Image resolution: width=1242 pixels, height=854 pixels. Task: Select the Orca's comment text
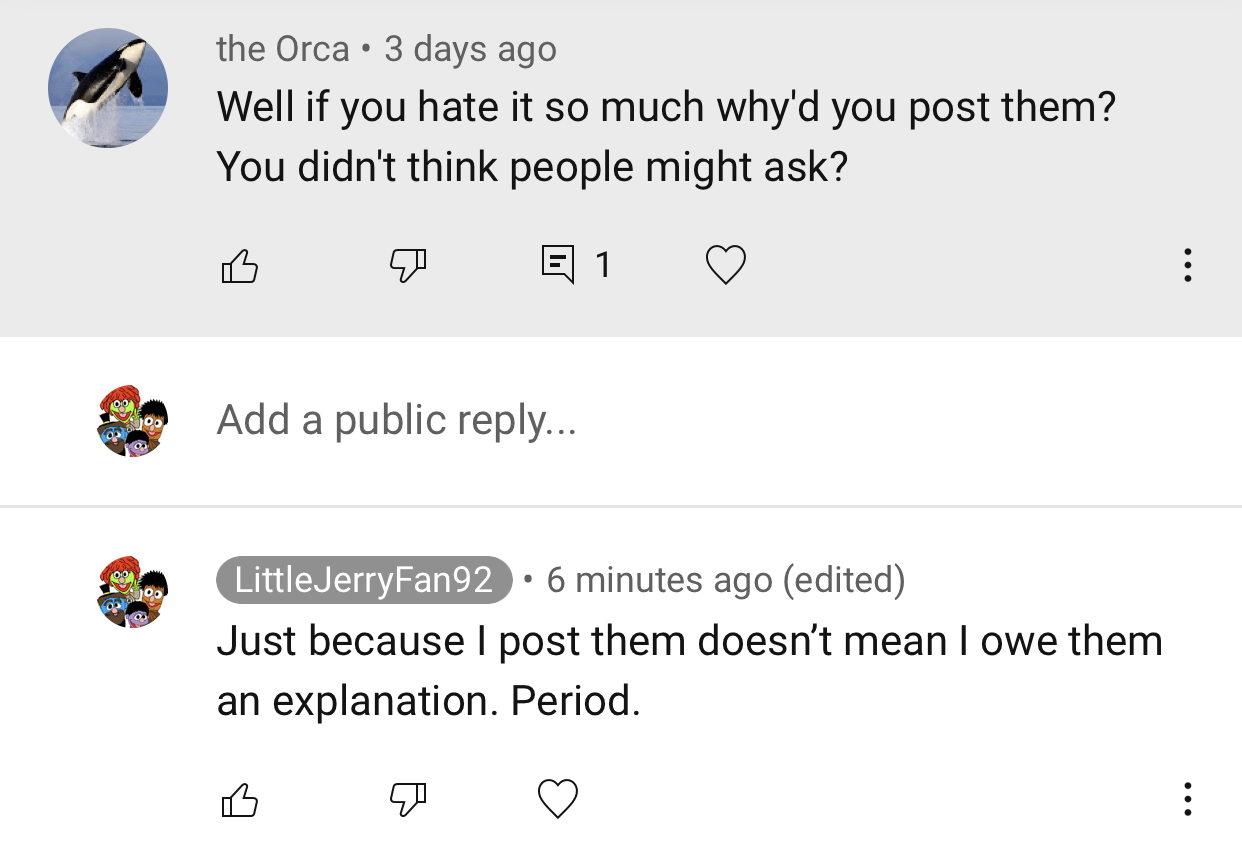pos(666,136)
